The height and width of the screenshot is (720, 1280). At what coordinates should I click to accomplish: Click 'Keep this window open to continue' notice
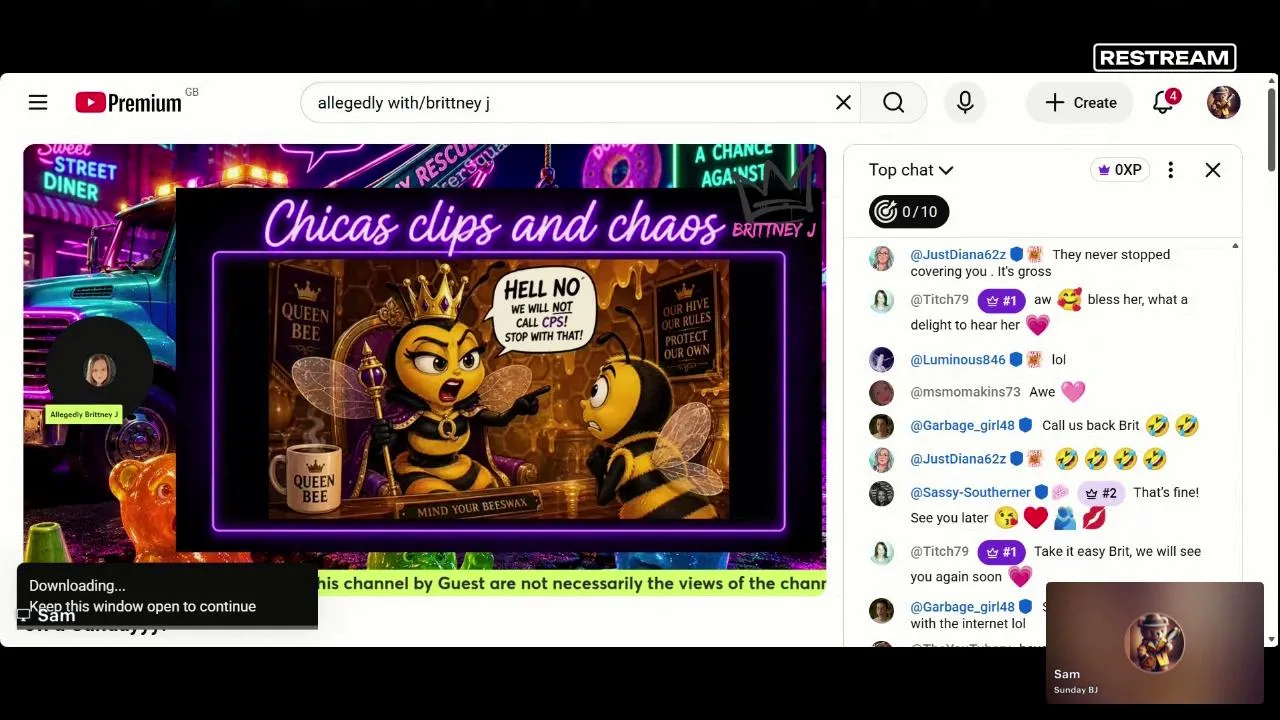point(142,606)
